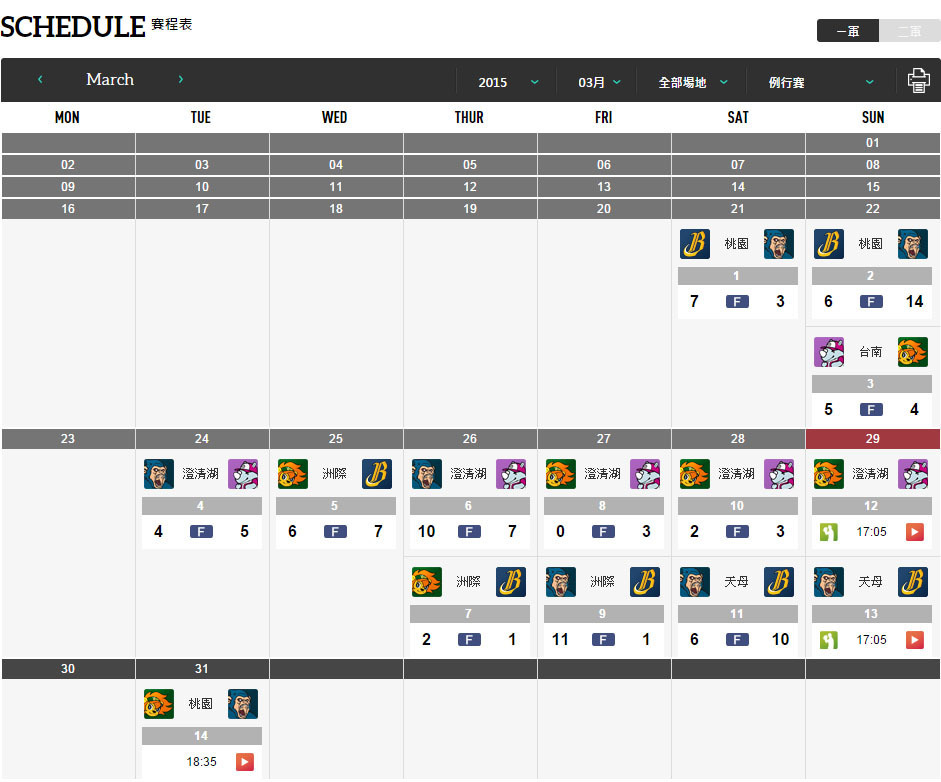The width and height of the screenshot is (941, 782).
Task: Click pink dog logo in game 12
Action: tap(913, 474)
